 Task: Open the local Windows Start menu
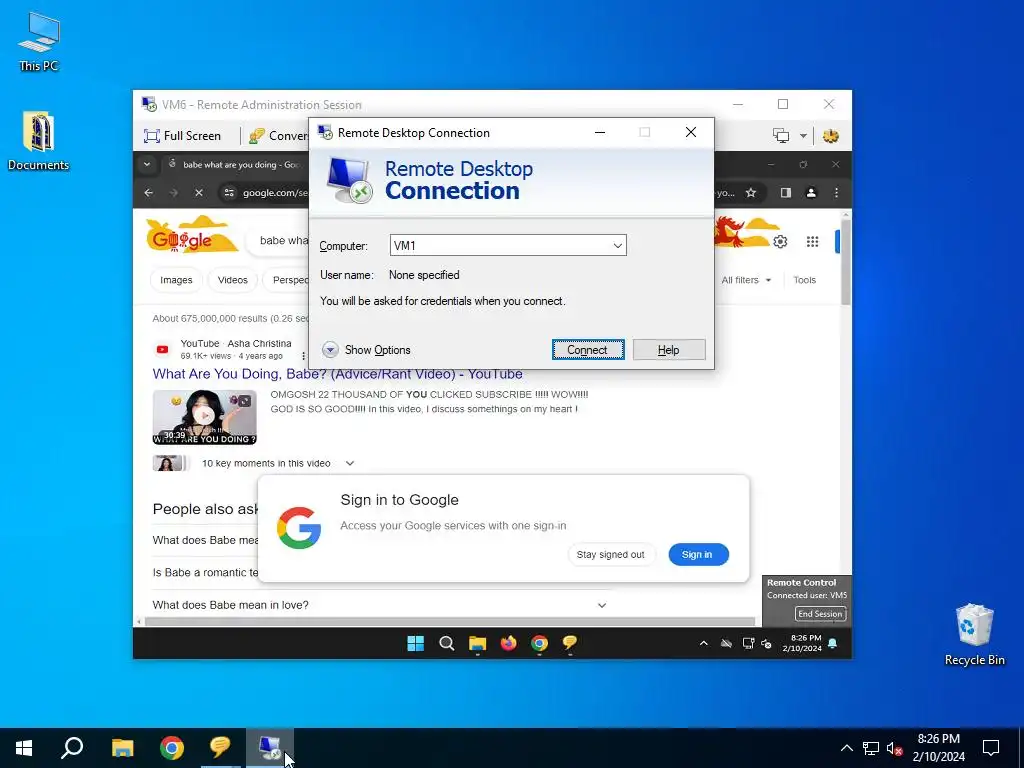[24, 748]
